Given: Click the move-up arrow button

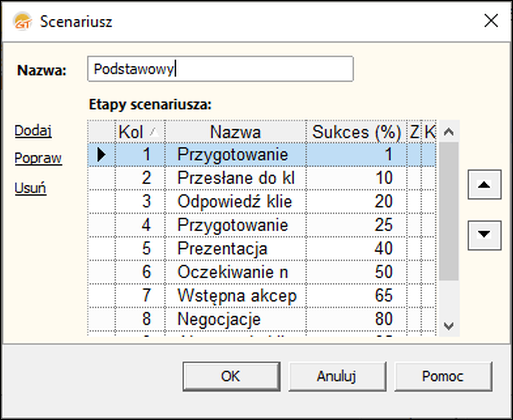Looking at the screenshot, I should click(484, 185).
